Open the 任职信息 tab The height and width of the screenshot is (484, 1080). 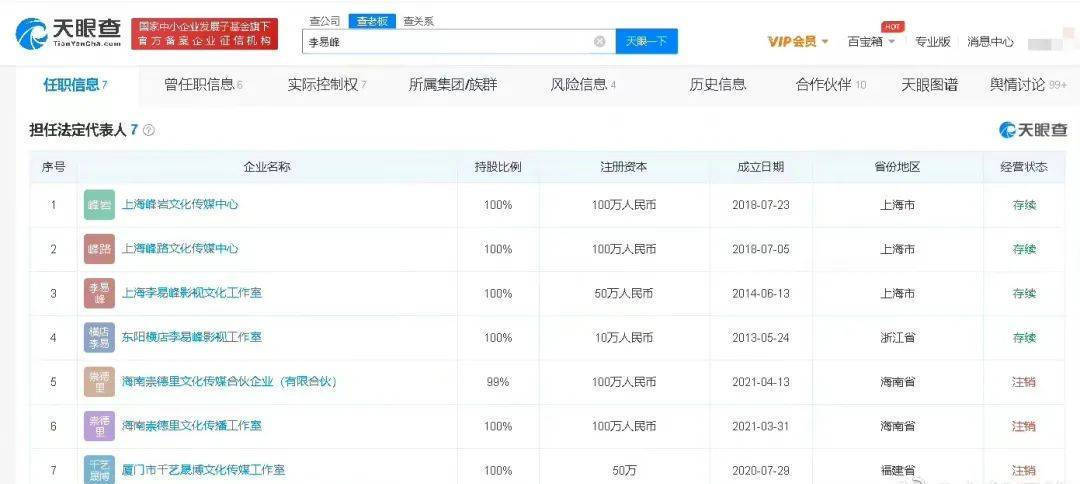[x=76, y=85]
